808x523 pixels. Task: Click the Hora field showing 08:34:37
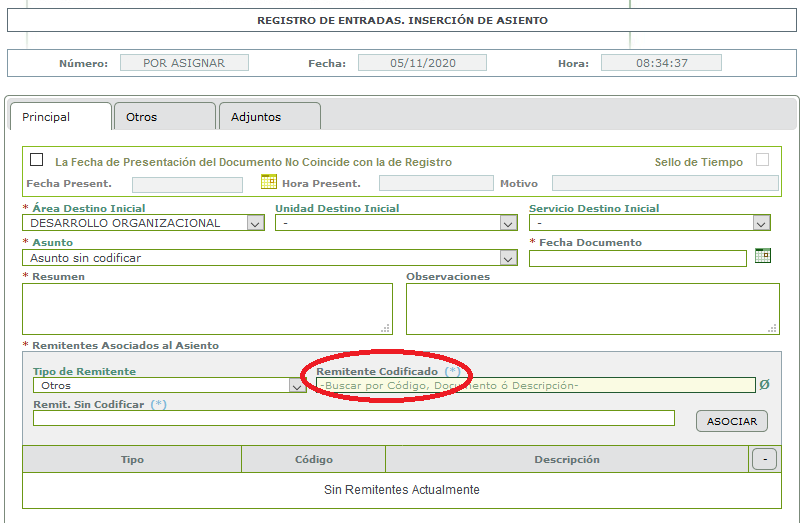tap(661, 63)
